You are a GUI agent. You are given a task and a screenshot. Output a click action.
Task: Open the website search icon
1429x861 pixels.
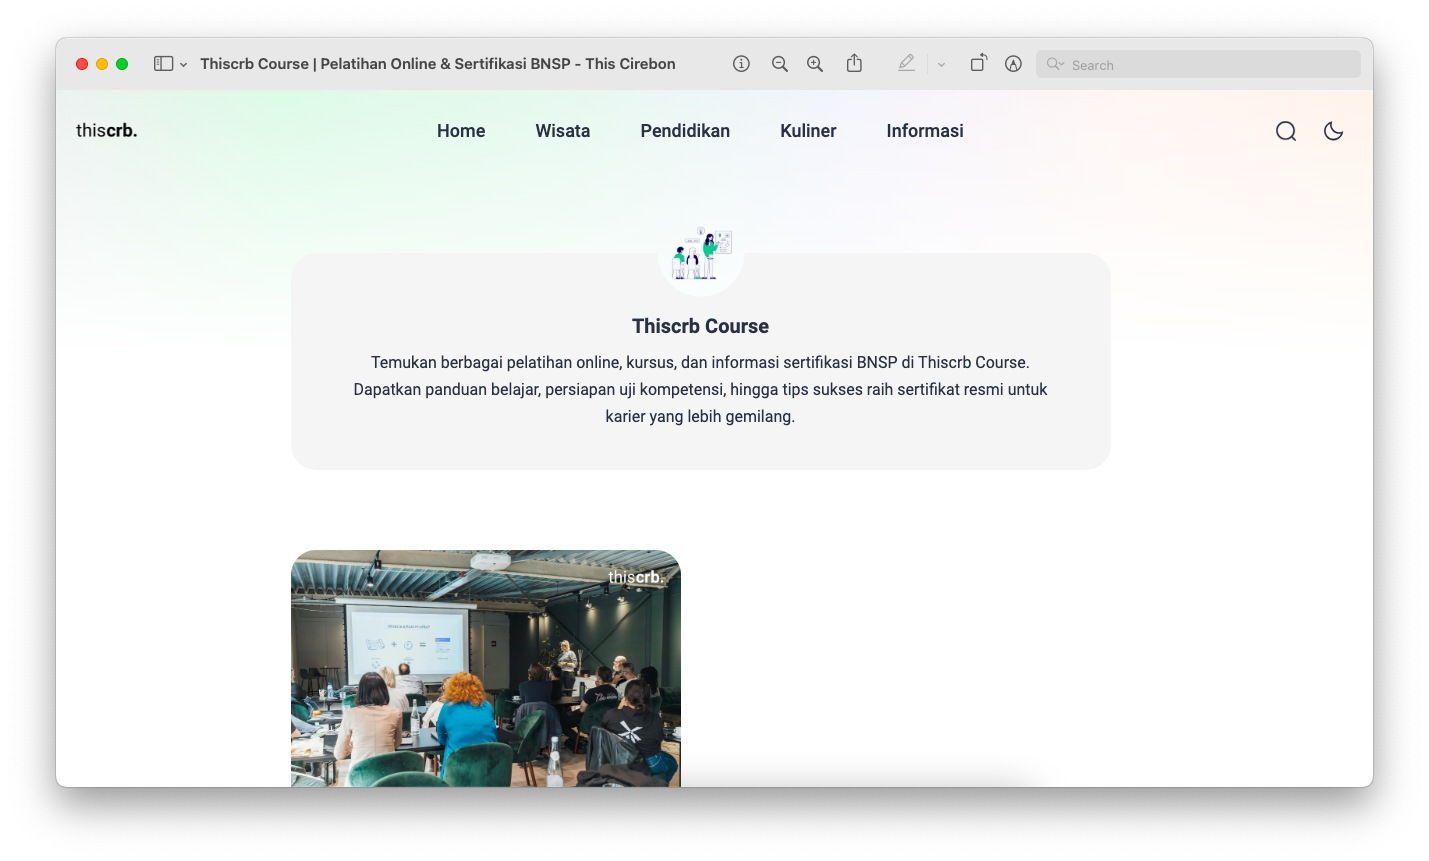tap(1286, 131)
